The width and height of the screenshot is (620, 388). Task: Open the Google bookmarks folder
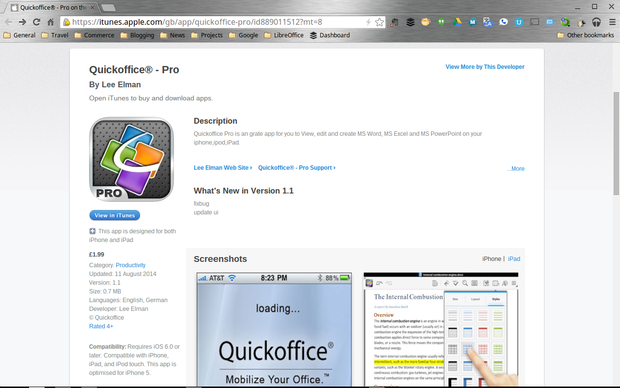click(x=244, y=35)
